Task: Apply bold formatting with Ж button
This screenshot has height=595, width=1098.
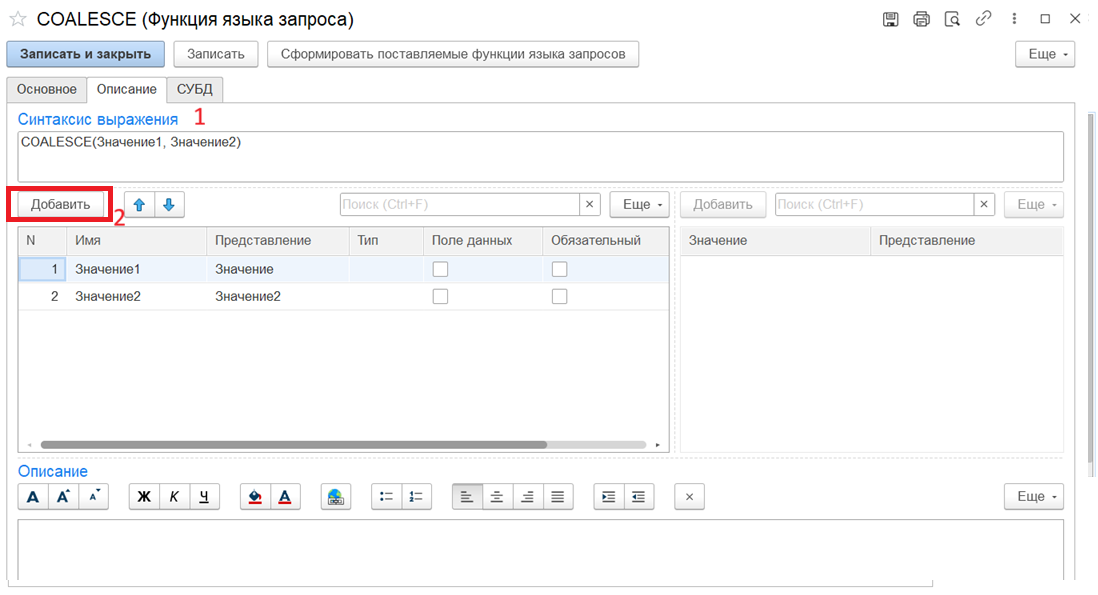Action: (143, 497)
